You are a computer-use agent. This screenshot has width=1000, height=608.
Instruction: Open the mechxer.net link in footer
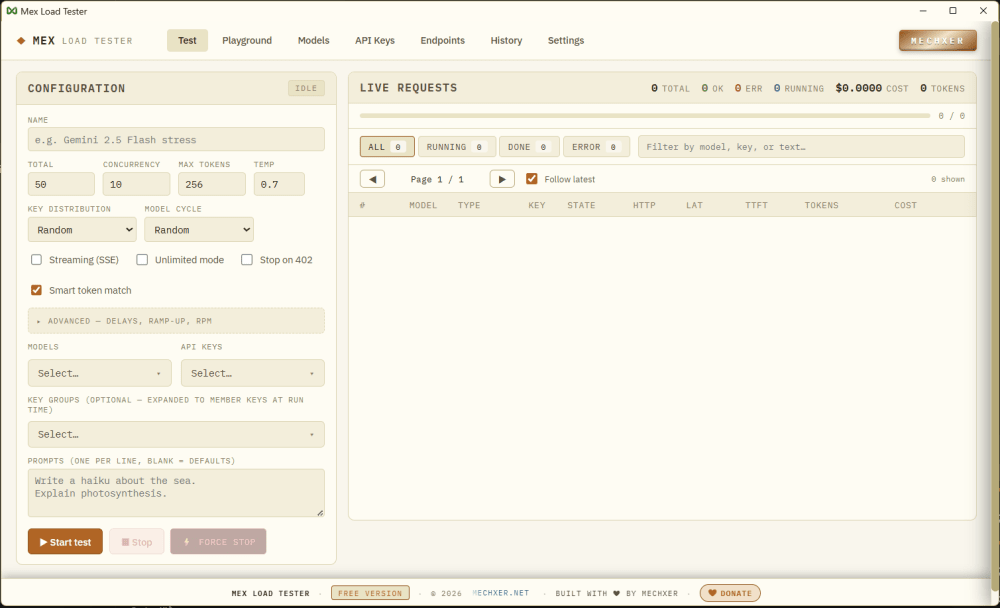tap(501, 593)
